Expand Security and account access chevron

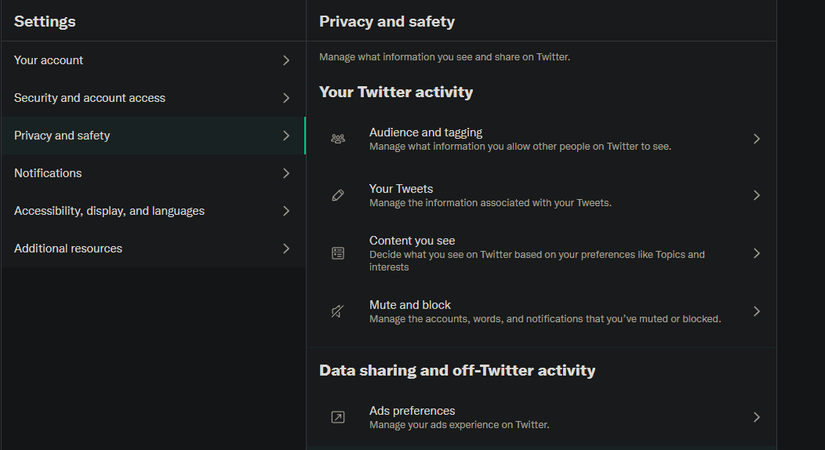pos(286,98)
